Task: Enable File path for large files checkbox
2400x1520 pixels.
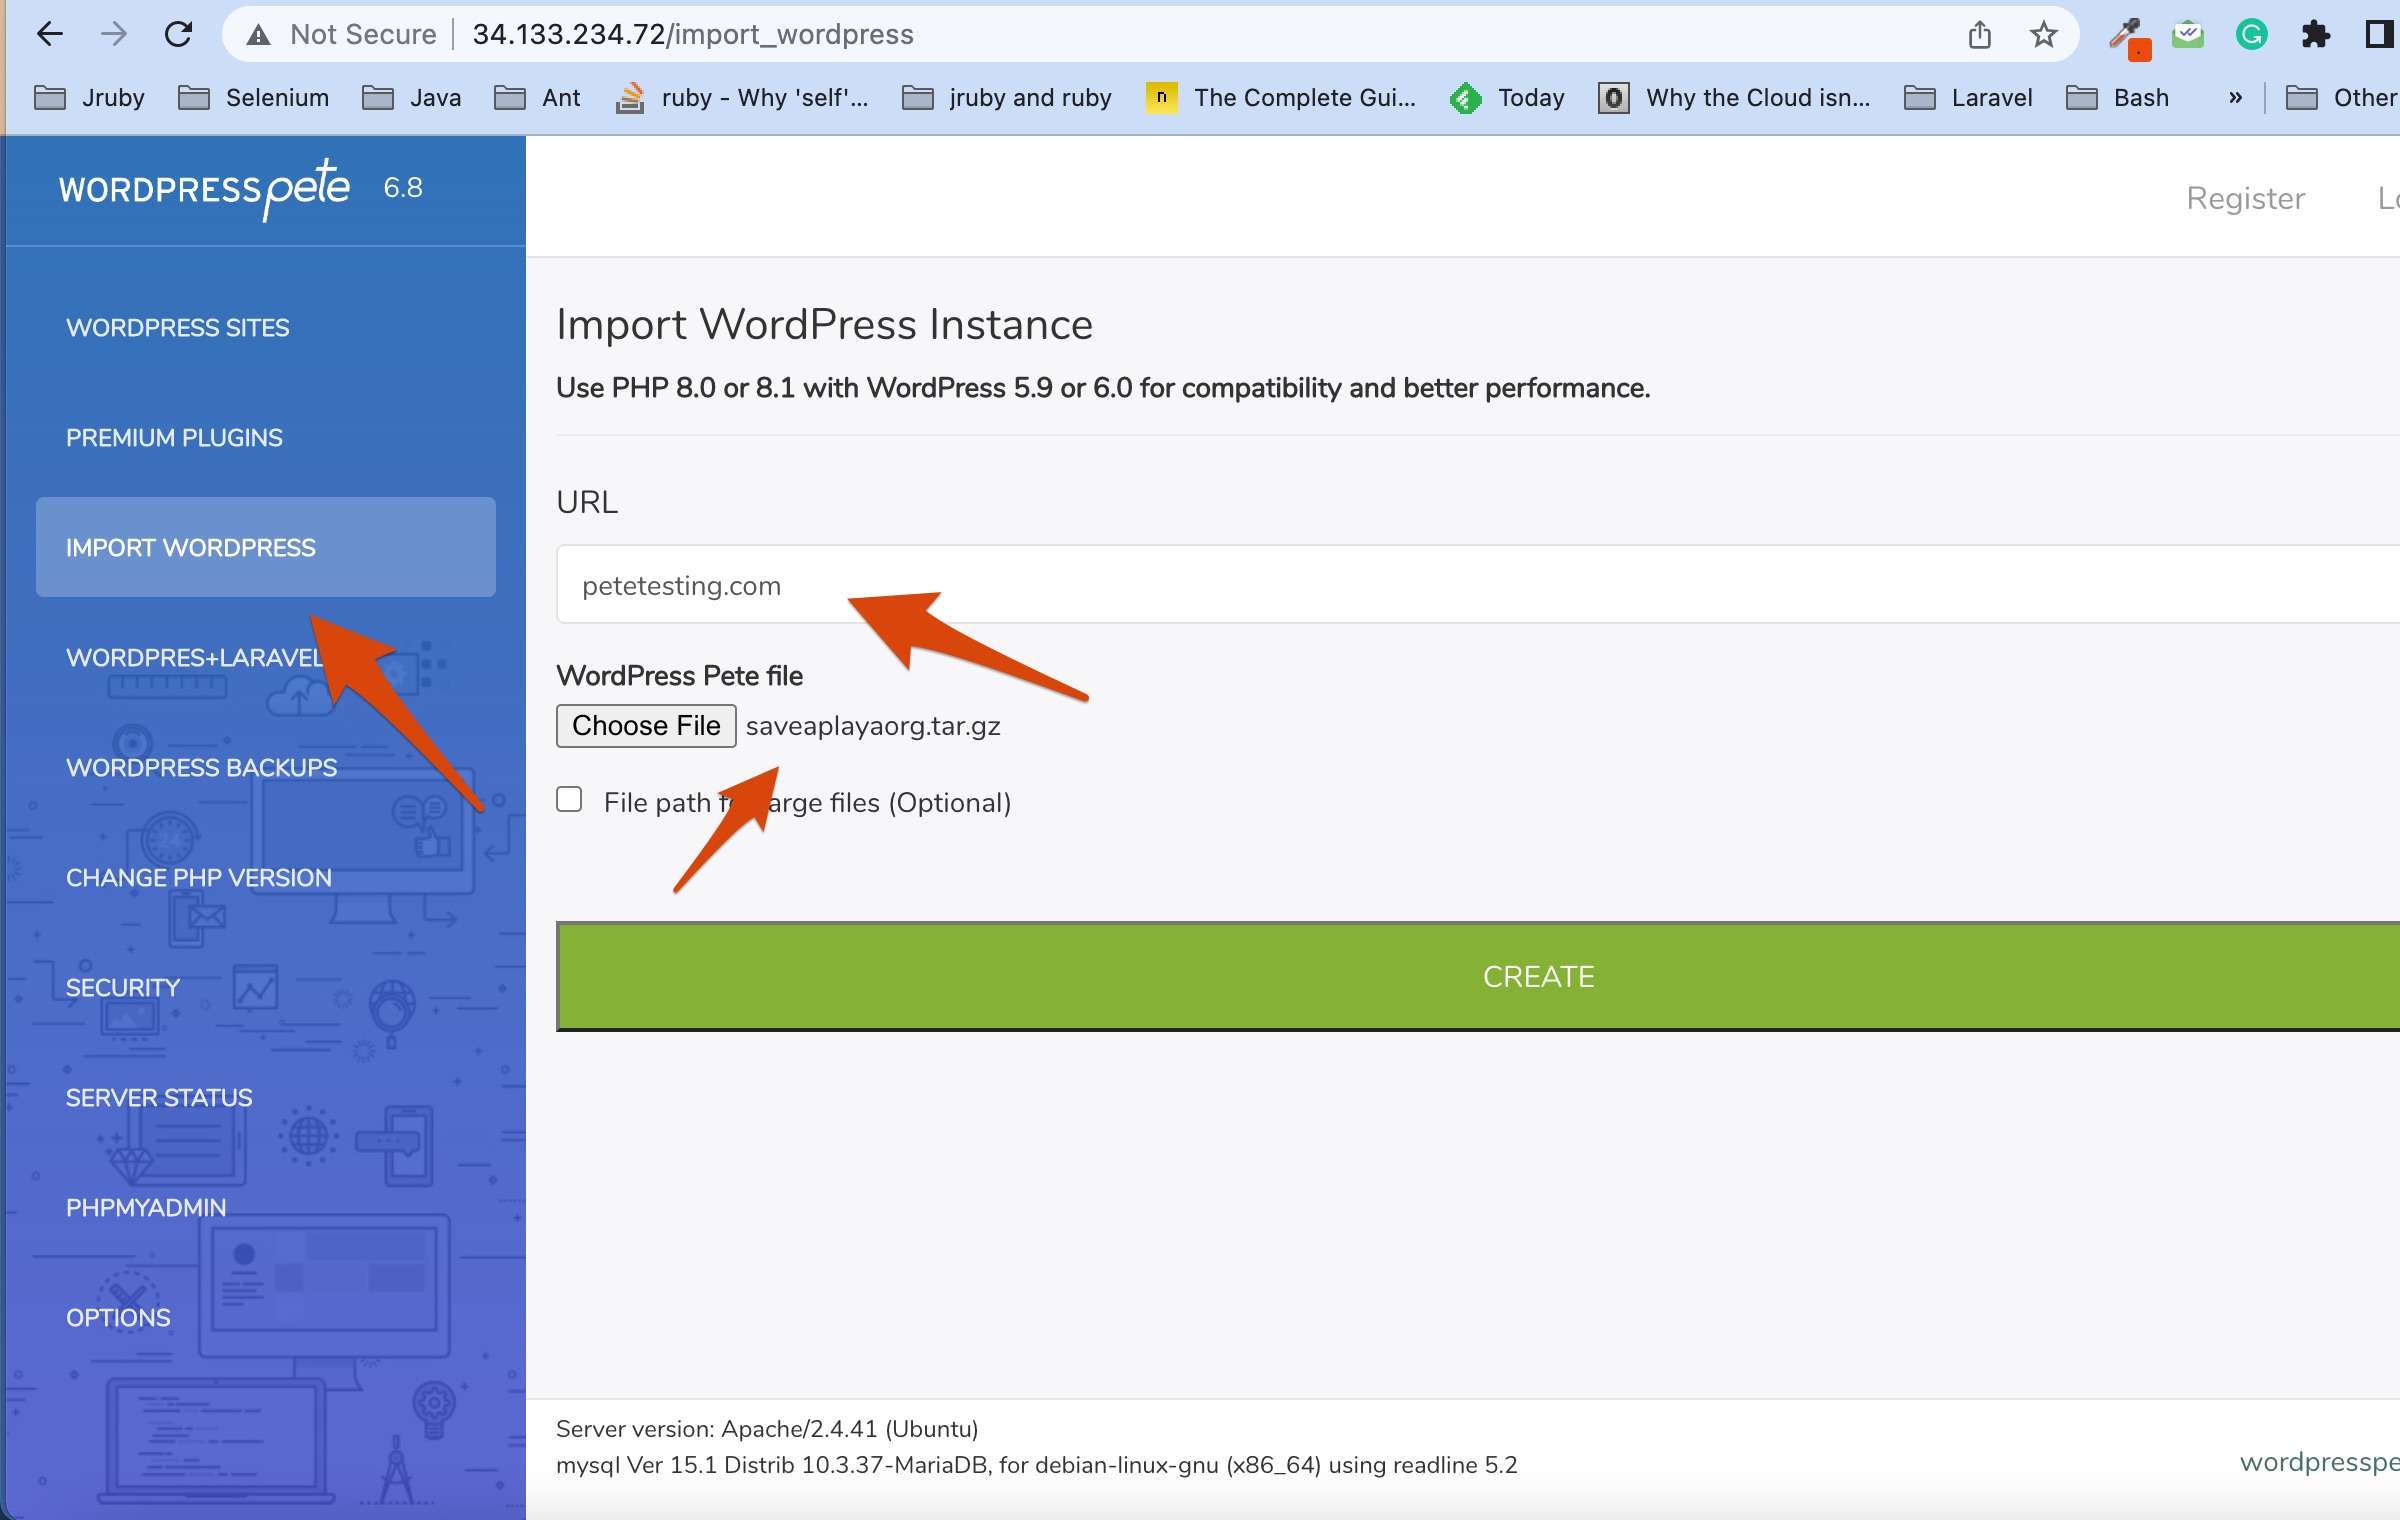Action: click(x=569, y=800)
